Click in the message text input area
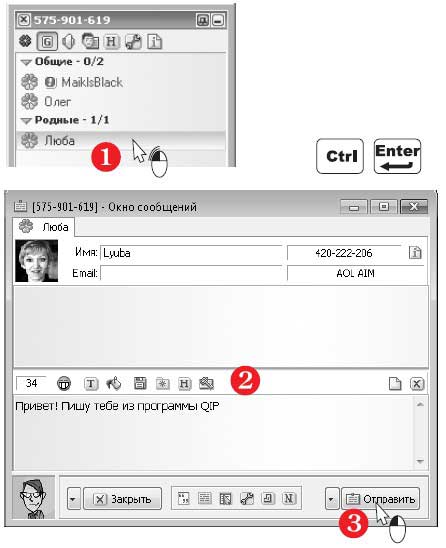 (x=213, y=433)
